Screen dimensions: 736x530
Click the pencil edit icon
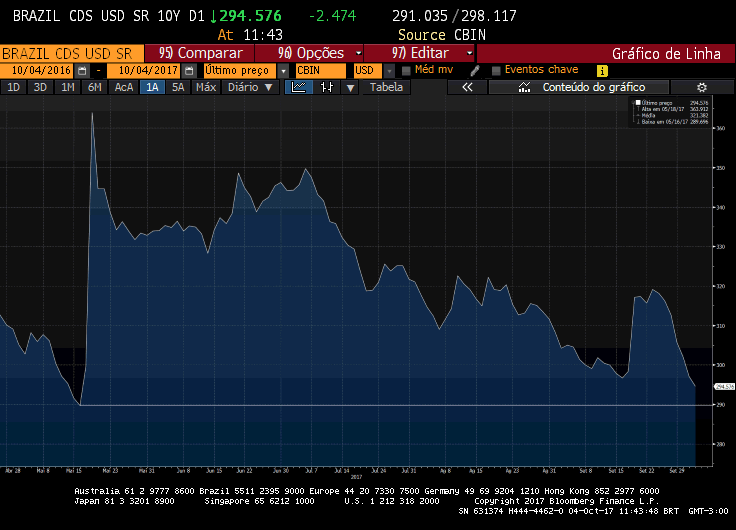pos(475,71)
